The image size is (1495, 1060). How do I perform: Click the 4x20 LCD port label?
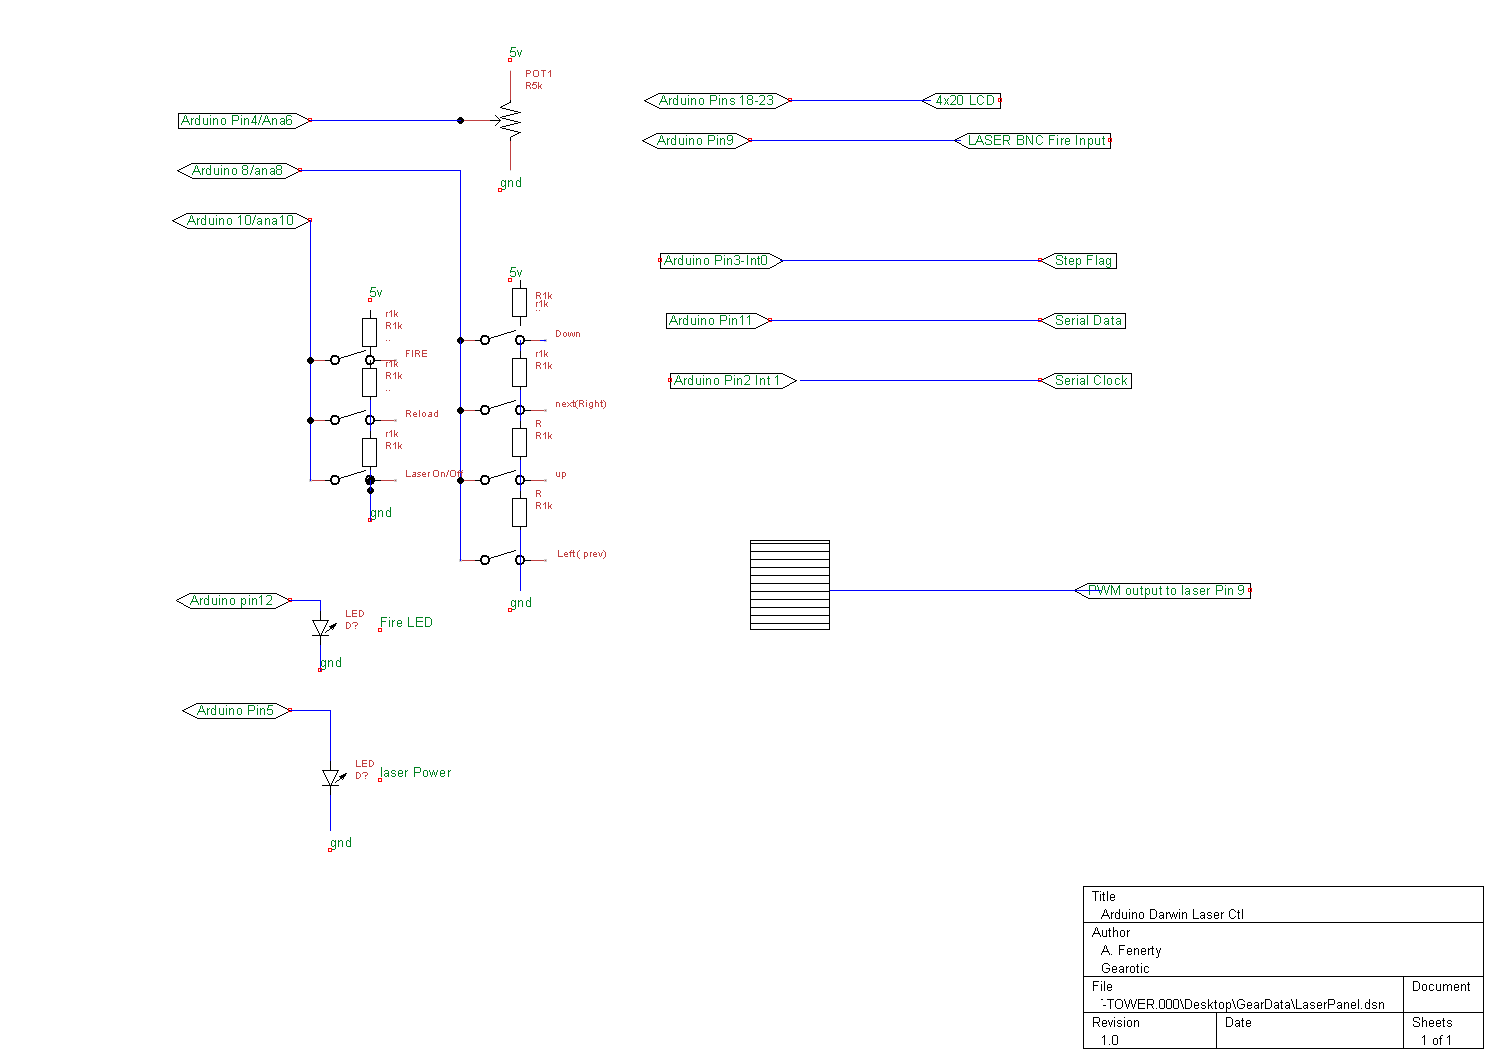click(963, 101)
